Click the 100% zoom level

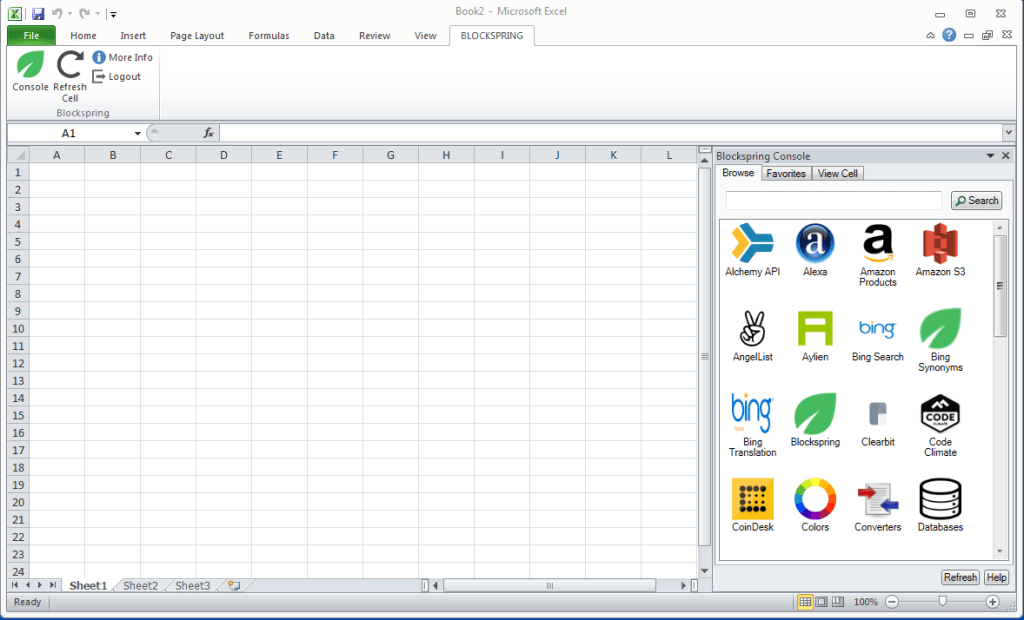click(x=866, y=602)
